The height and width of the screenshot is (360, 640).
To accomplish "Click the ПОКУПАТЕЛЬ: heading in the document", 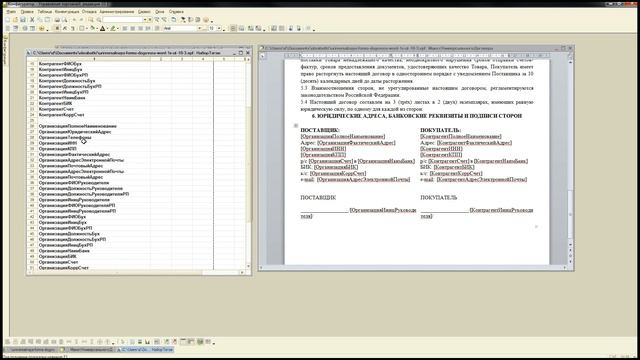I will pos(440,131).
